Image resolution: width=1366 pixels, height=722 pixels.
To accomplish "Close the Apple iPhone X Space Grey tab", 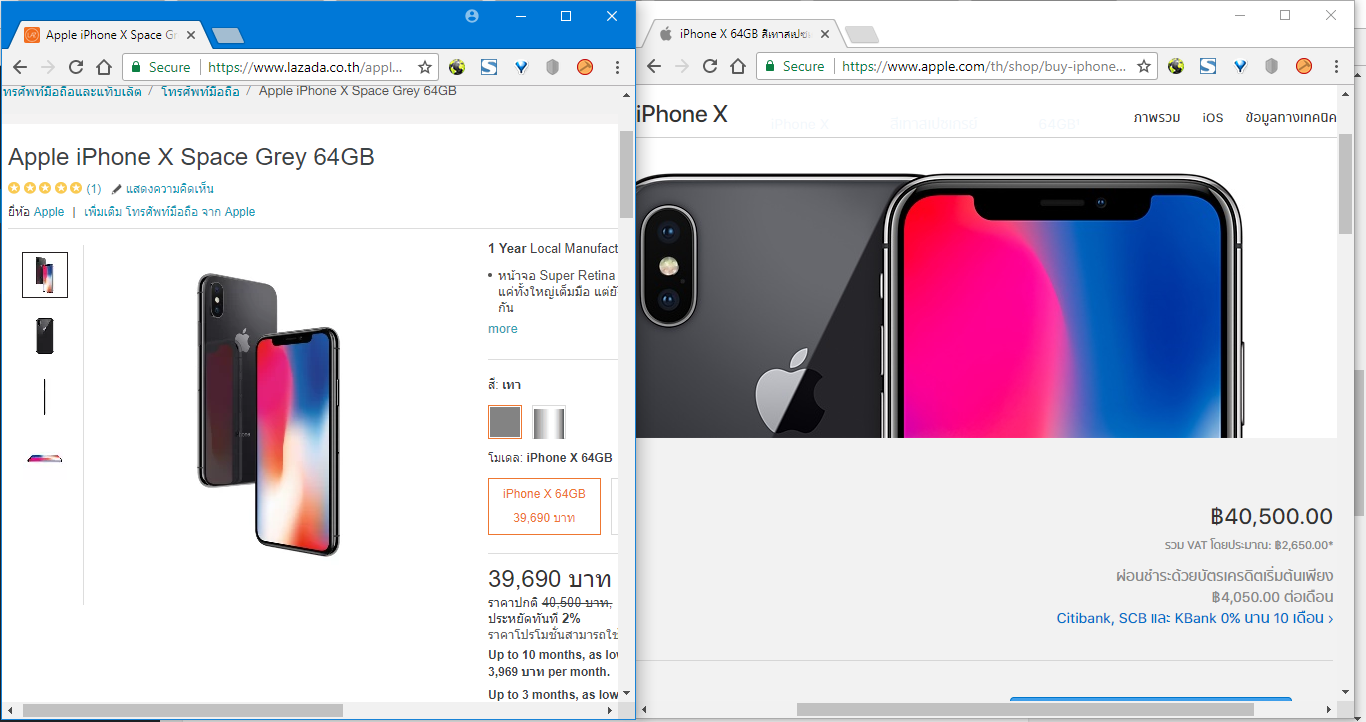I will [191, 35].
